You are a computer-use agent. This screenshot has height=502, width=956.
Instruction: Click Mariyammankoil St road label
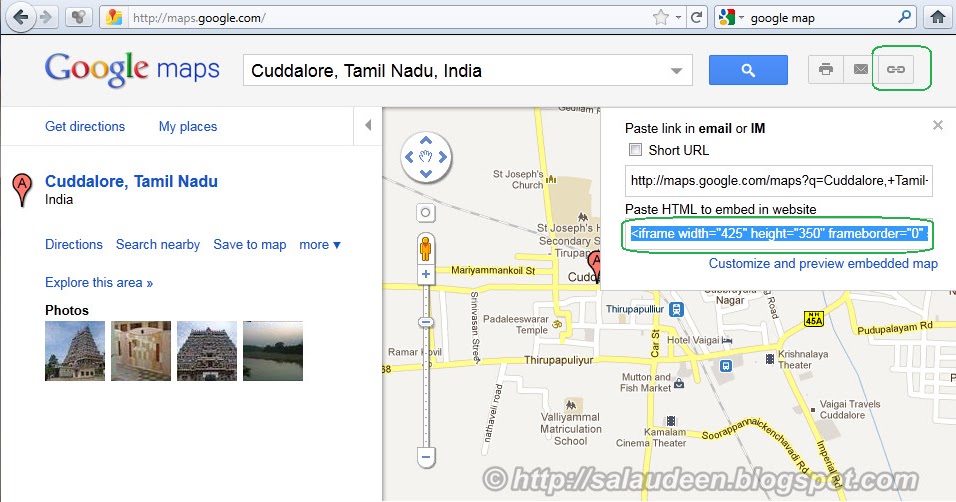point(493,270)
